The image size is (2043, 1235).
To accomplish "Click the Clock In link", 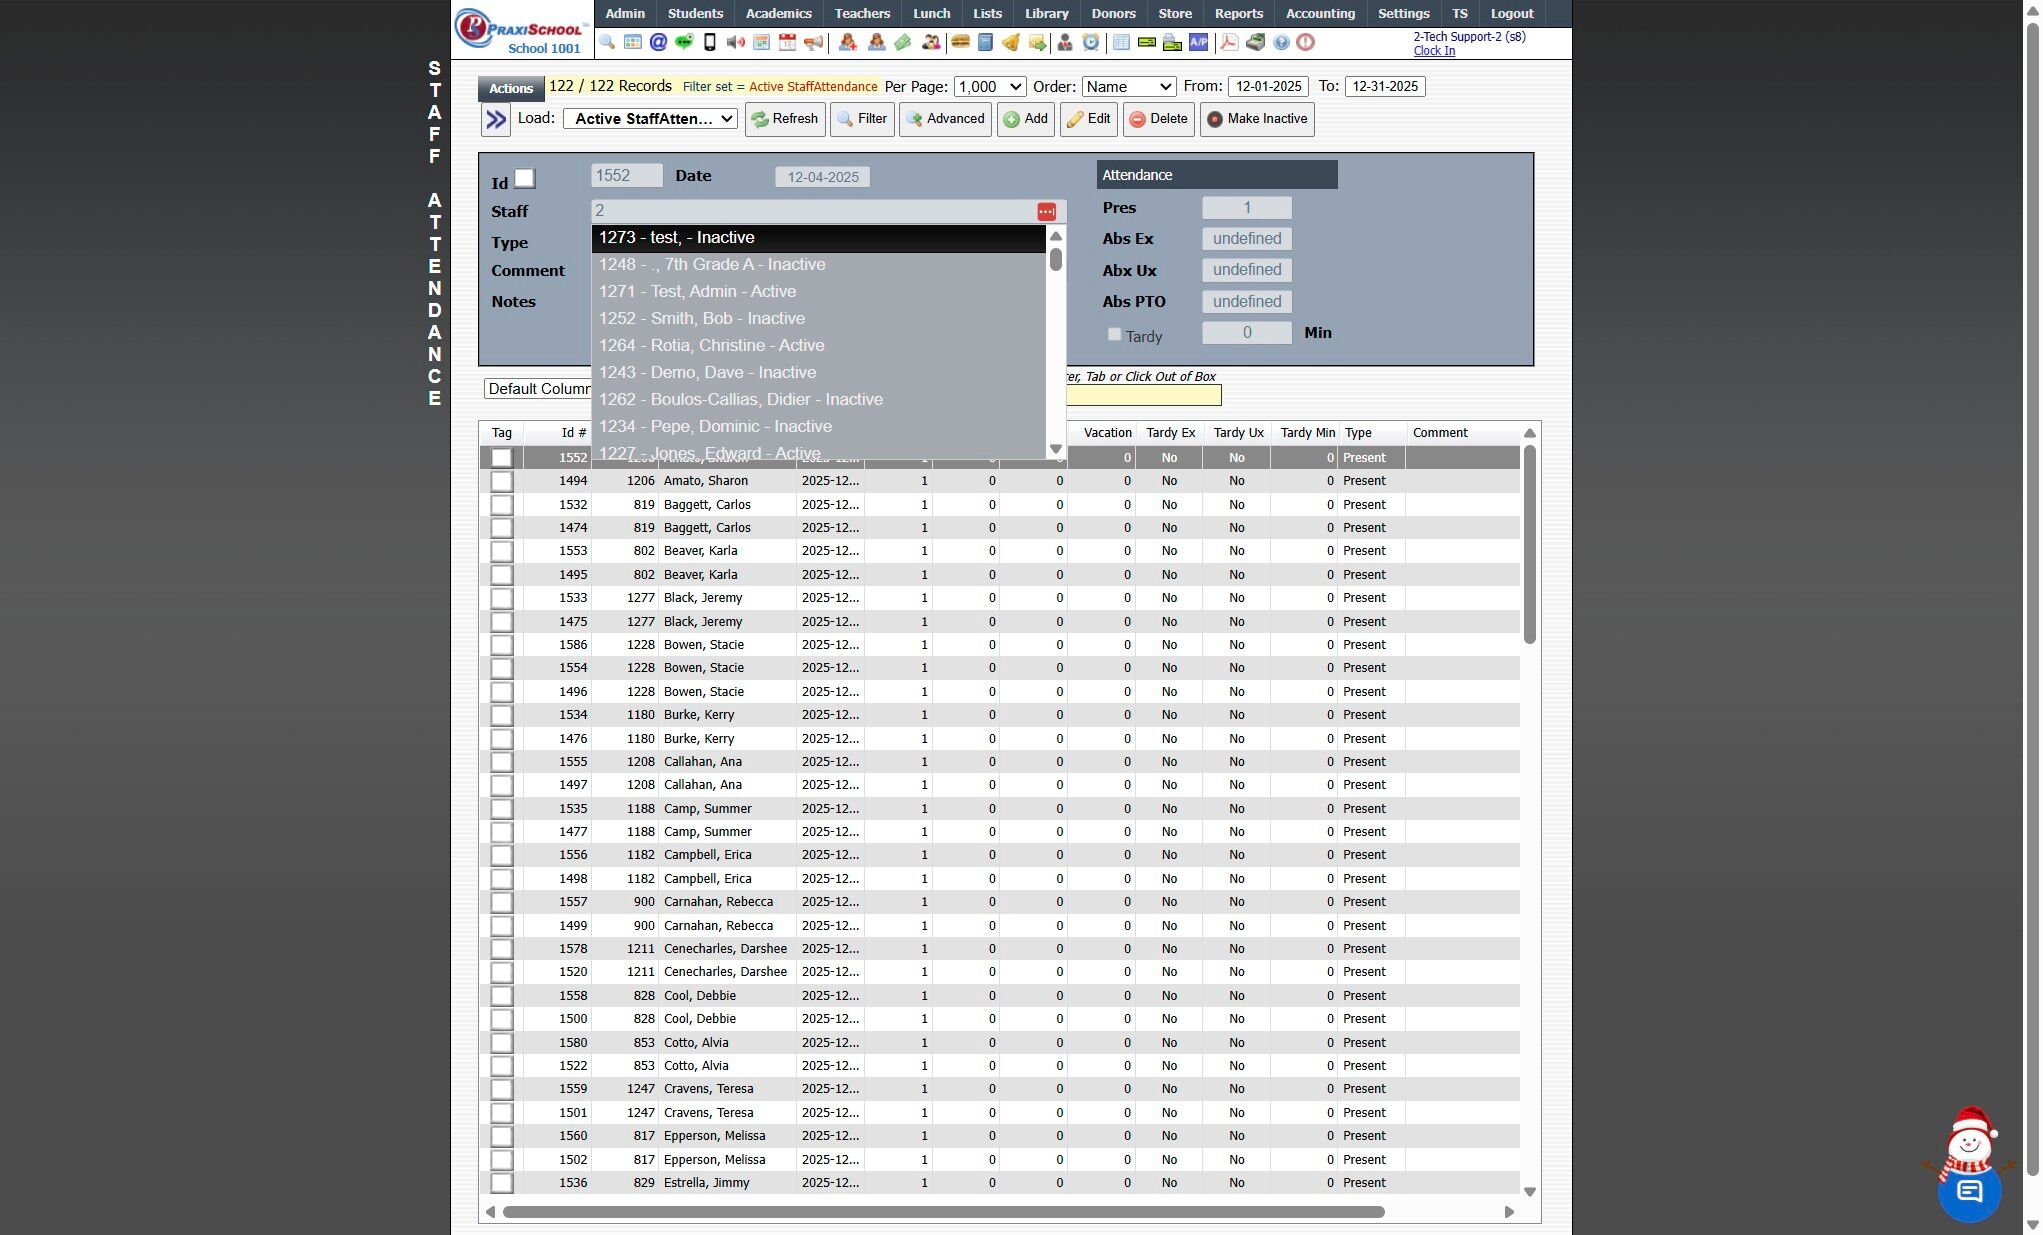I will tap(1433, 51).
